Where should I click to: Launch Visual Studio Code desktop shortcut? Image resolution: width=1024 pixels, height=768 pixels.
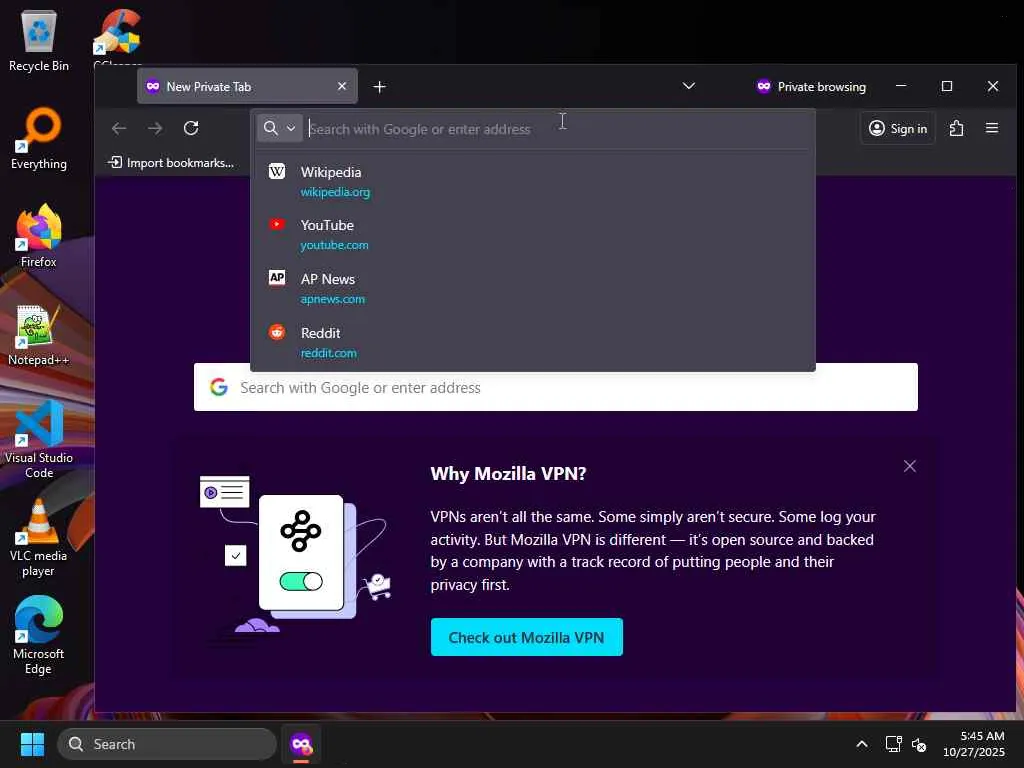pyautogui.click(x=39, y=439)
